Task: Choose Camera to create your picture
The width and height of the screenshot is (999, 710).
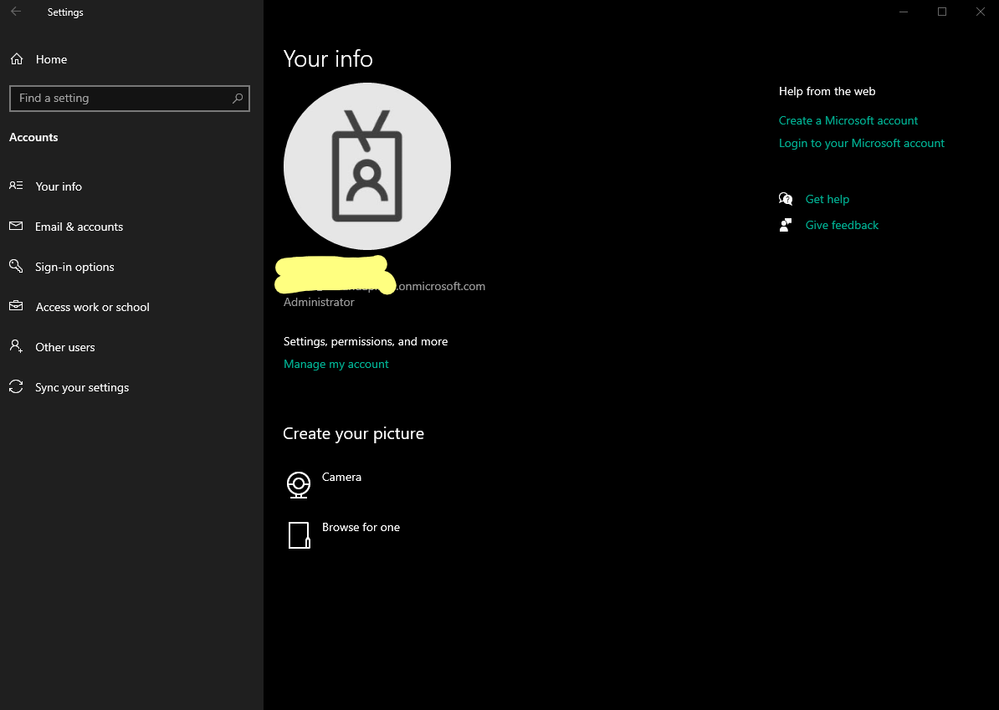Action: tap(341, 477)
